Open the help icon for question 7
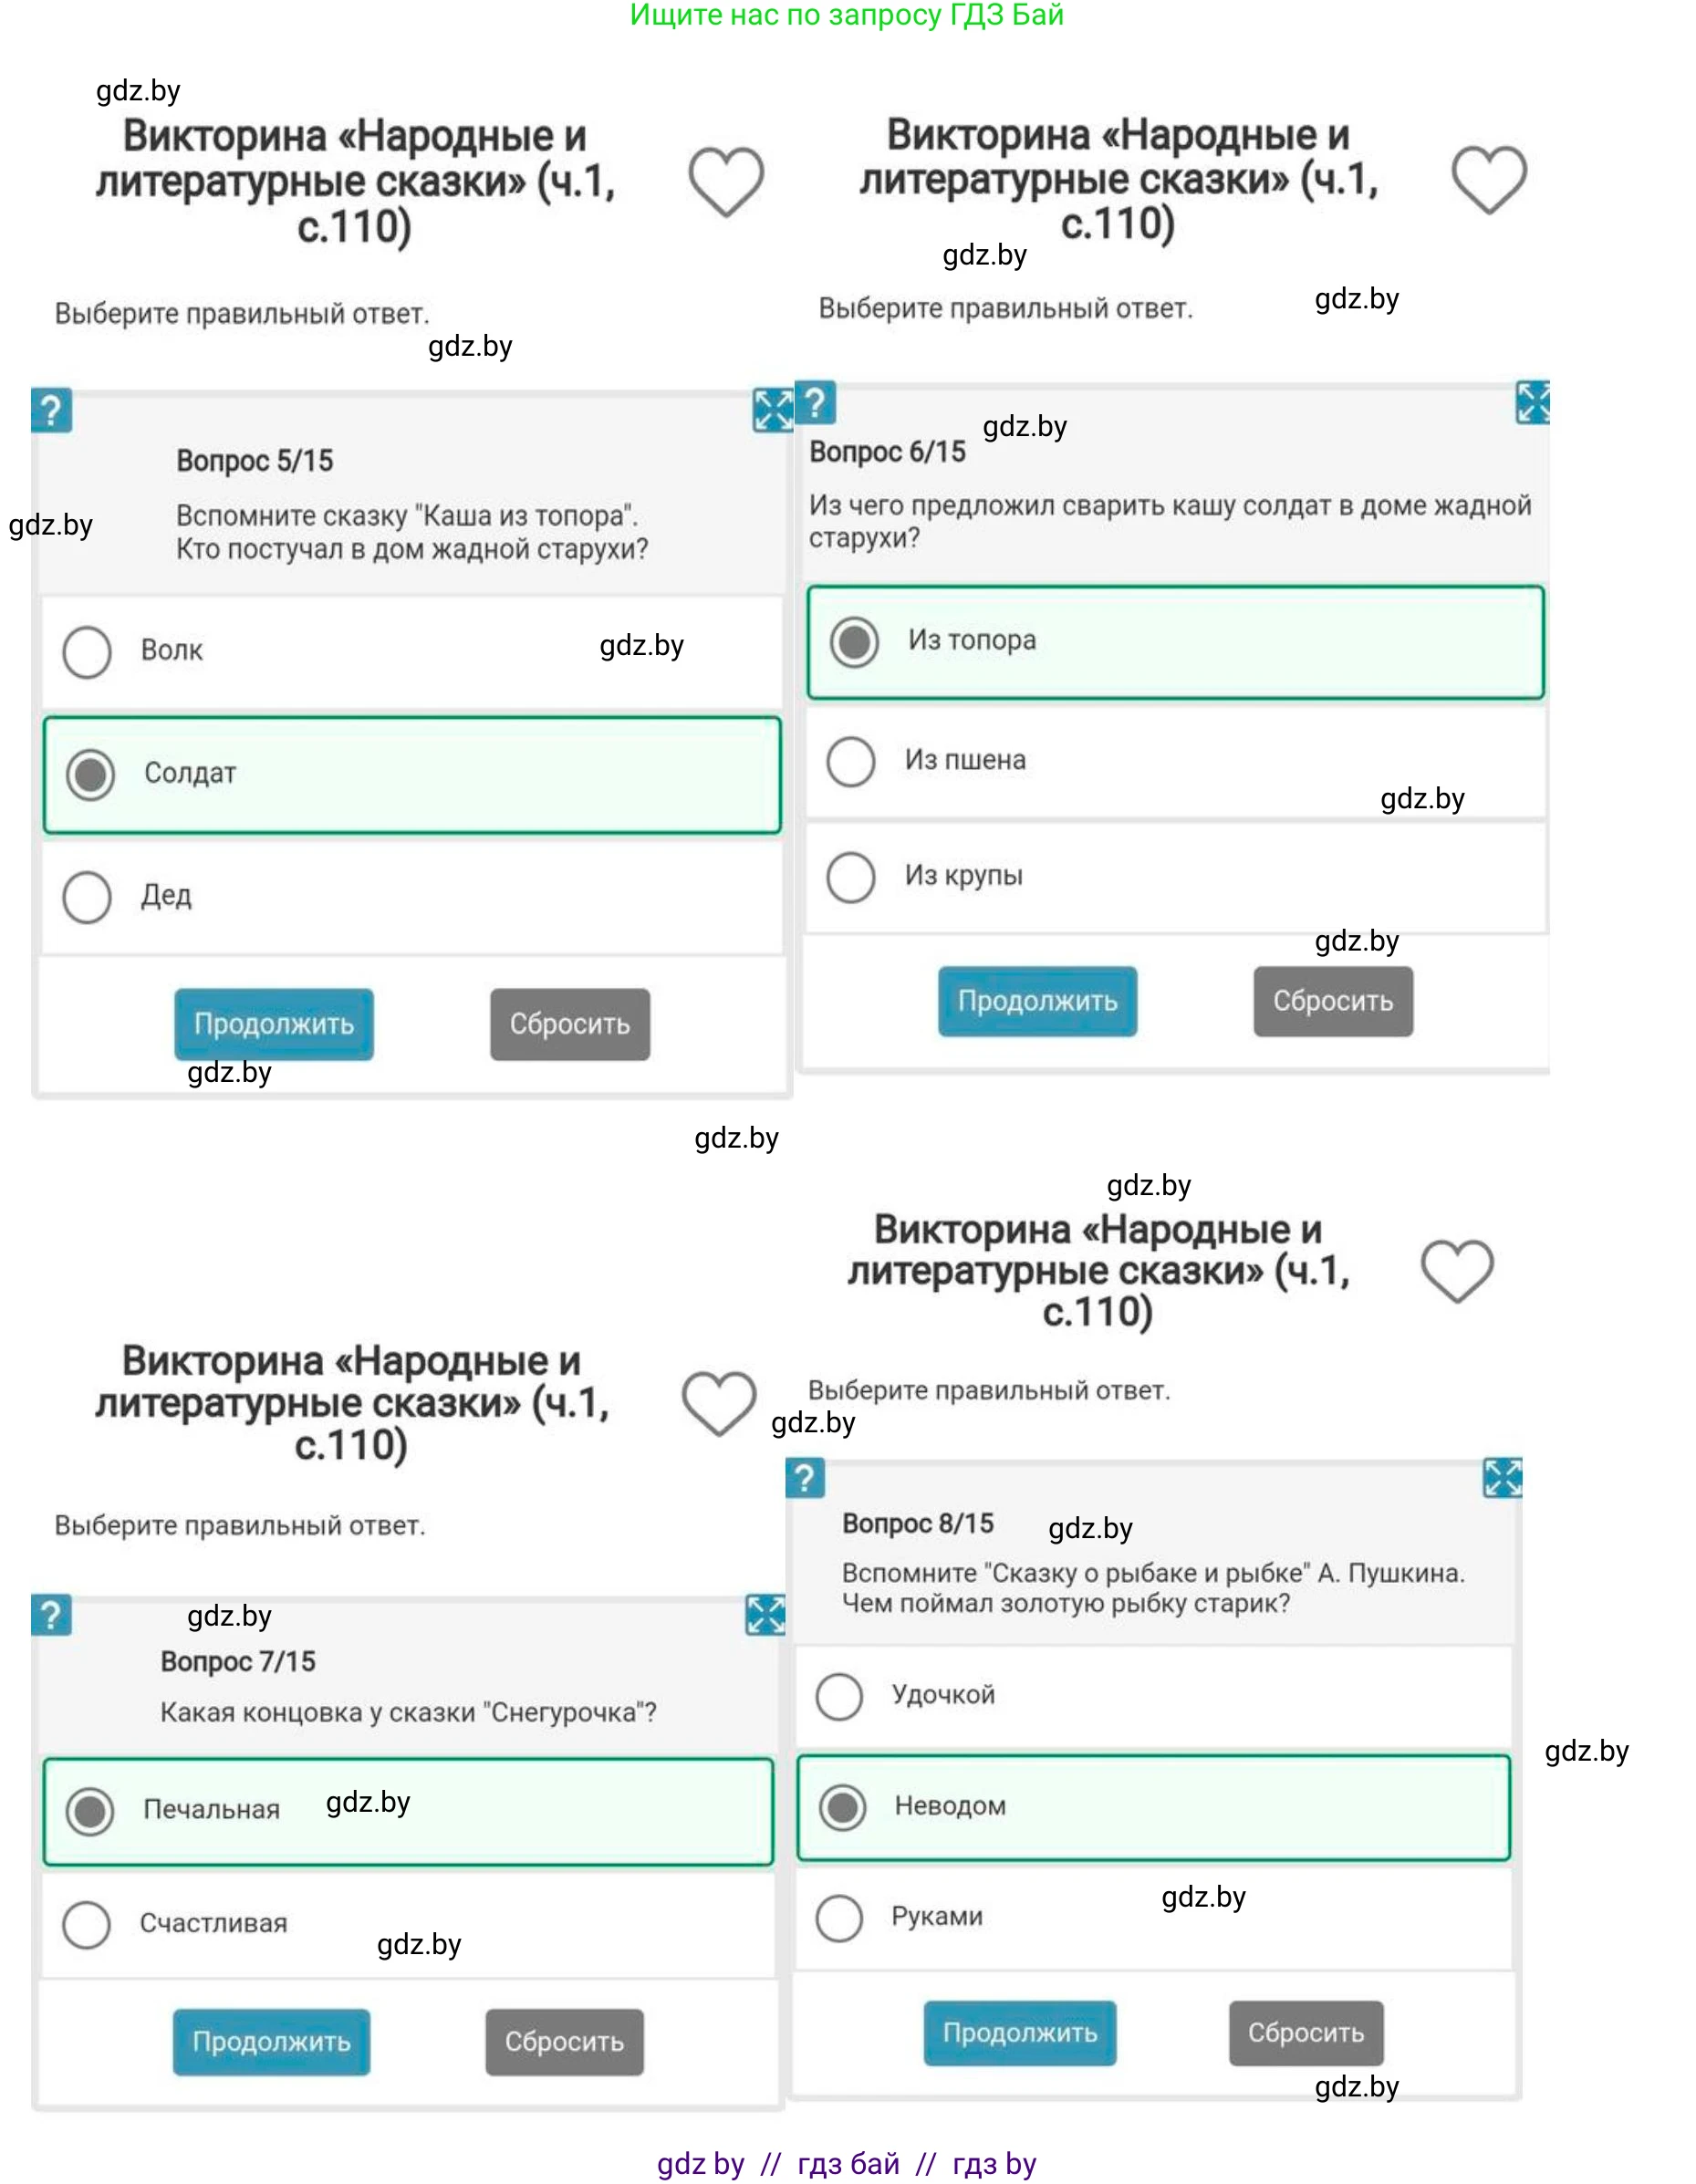 [51, 1614]
